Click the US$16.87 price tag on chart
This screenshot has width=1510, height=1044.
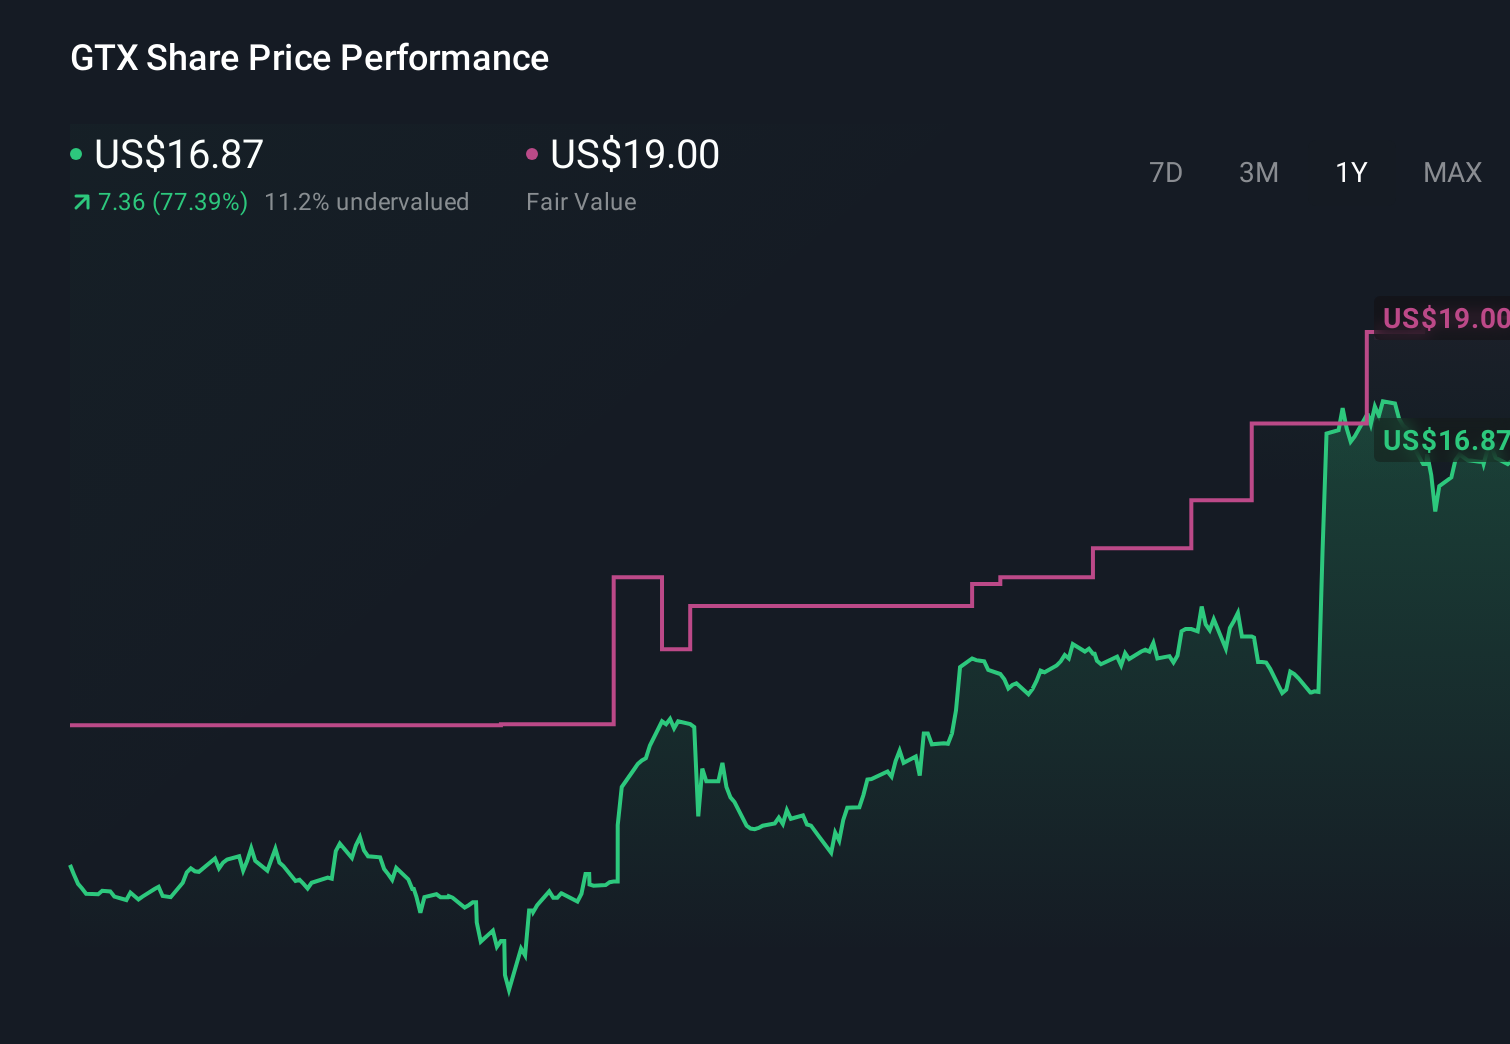(x=1443, y=438)
